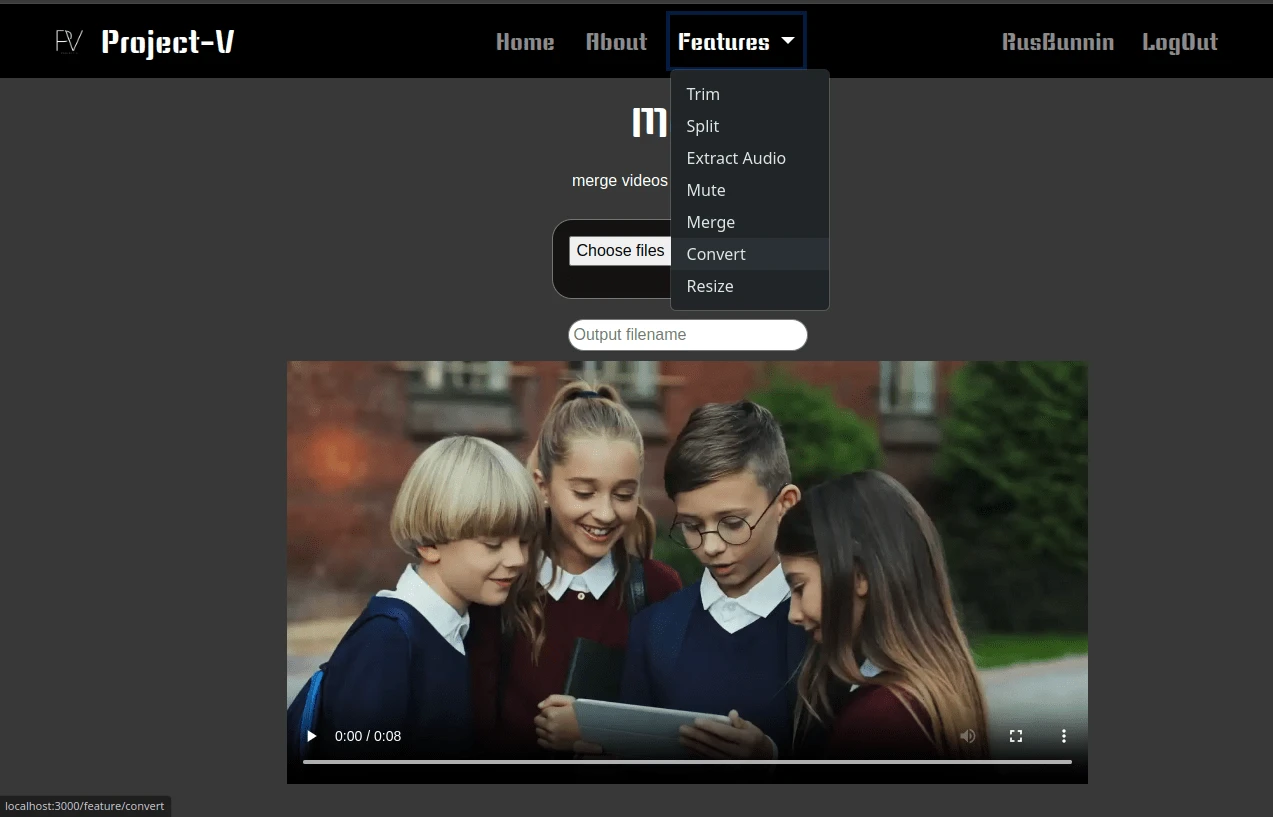
Task: Open the Project-V brand link
Action: pos(168,42)
